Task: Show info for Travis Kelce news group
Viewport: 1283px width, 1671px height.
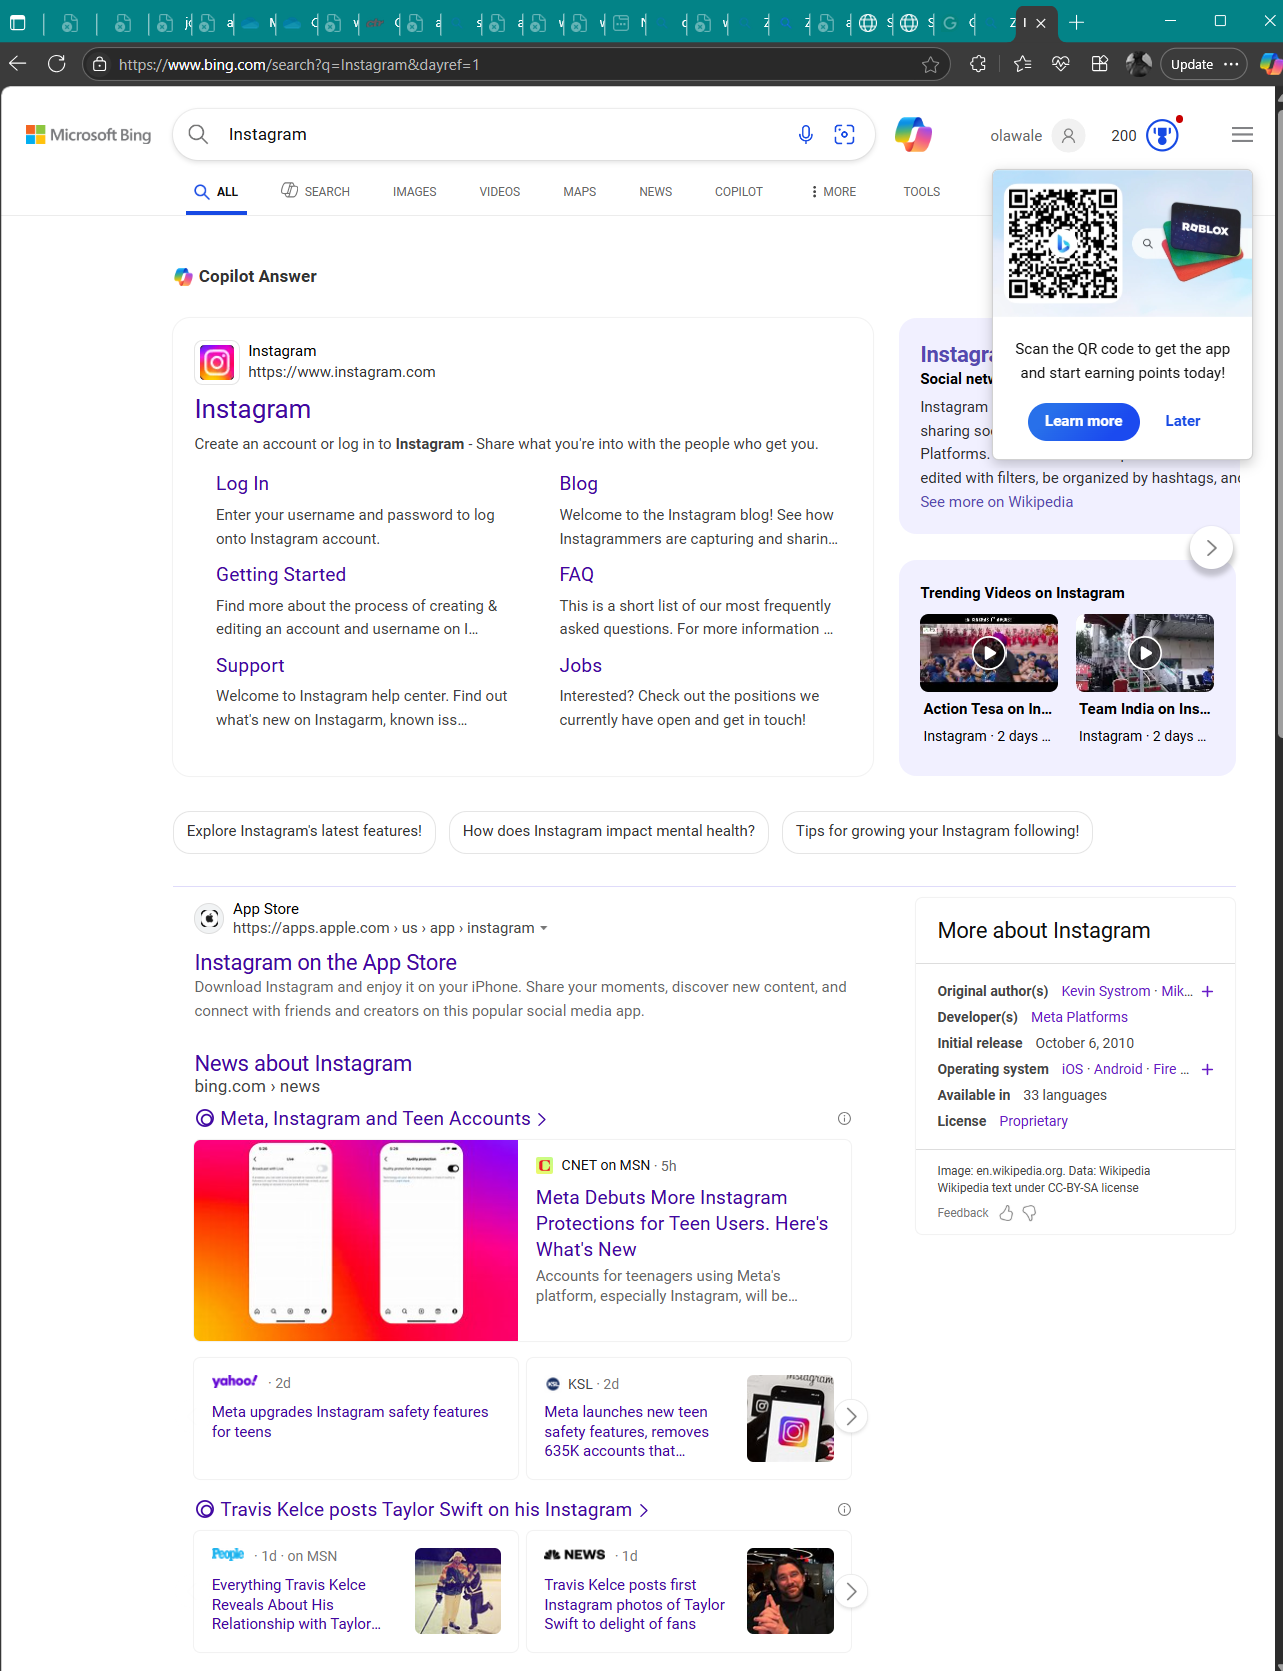Action: (x=844, y=1510)
